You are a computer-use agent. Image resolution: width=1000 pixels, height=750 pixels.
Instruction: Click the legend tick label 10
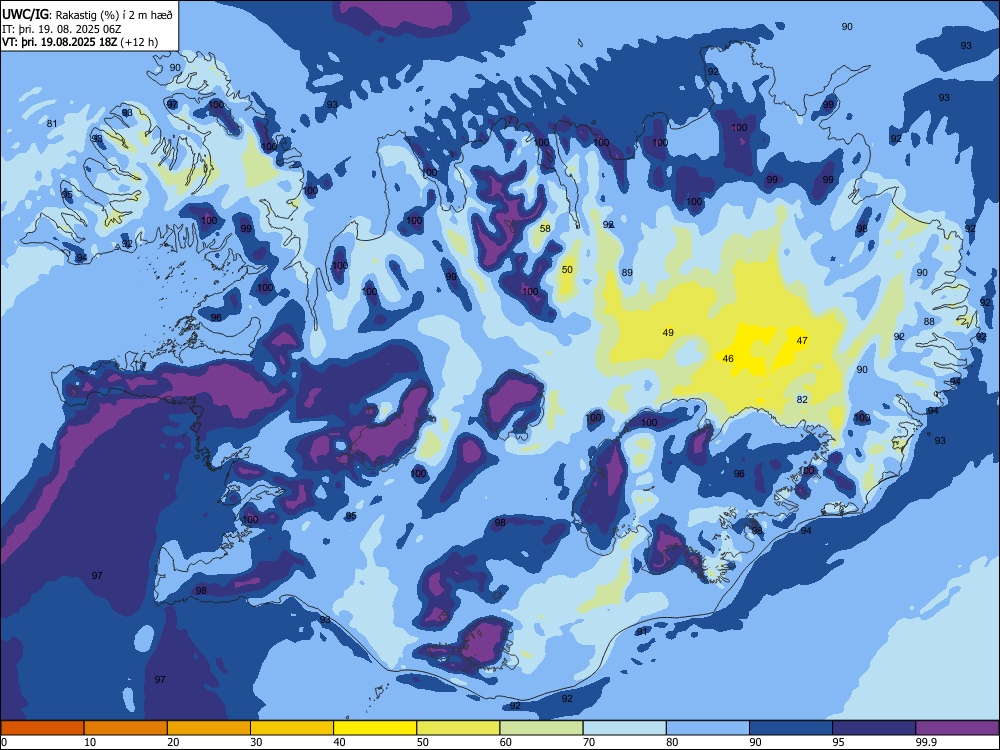[x=90, y=742]
